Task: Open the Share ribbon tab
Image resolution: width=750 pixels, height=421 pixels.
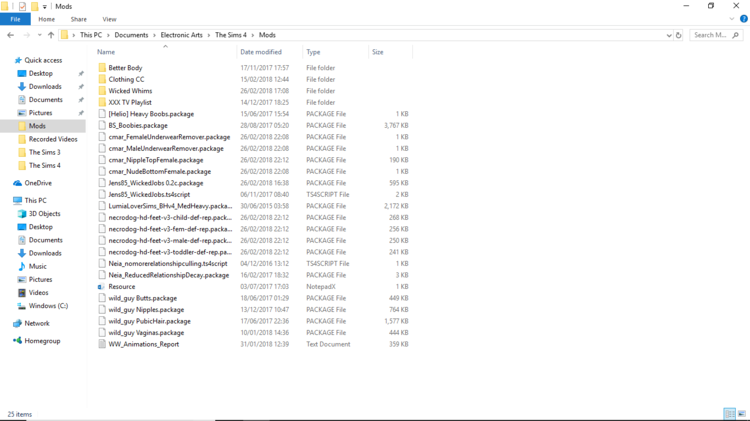Action: (x=78, y=19)
